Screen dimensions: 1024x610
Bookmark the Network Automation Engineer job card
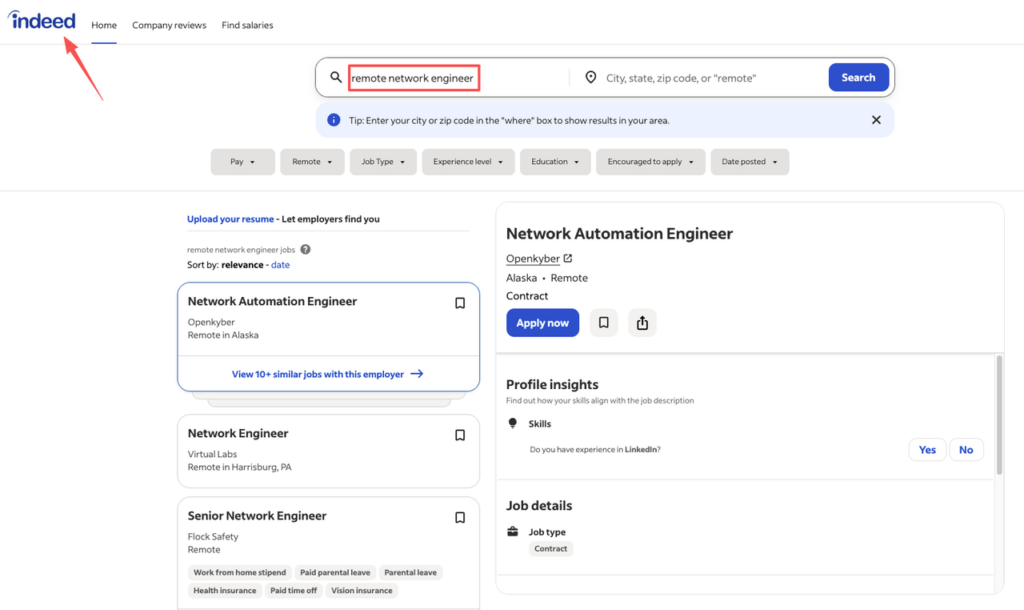click(x=460, y=303)
